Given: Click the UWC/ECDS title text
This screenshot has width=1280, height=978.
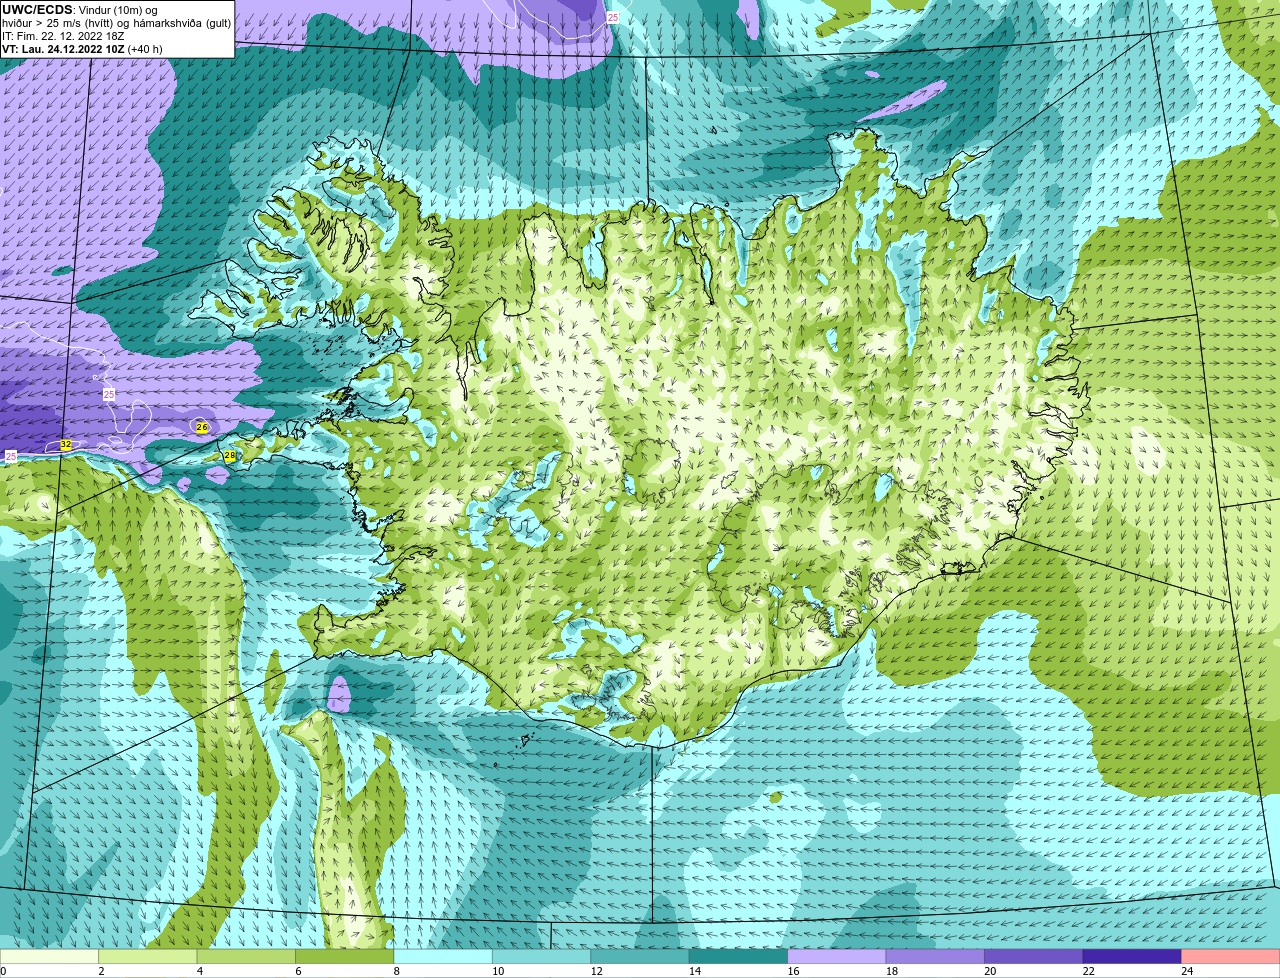Looking at the screenshot, I should point(37,10).
